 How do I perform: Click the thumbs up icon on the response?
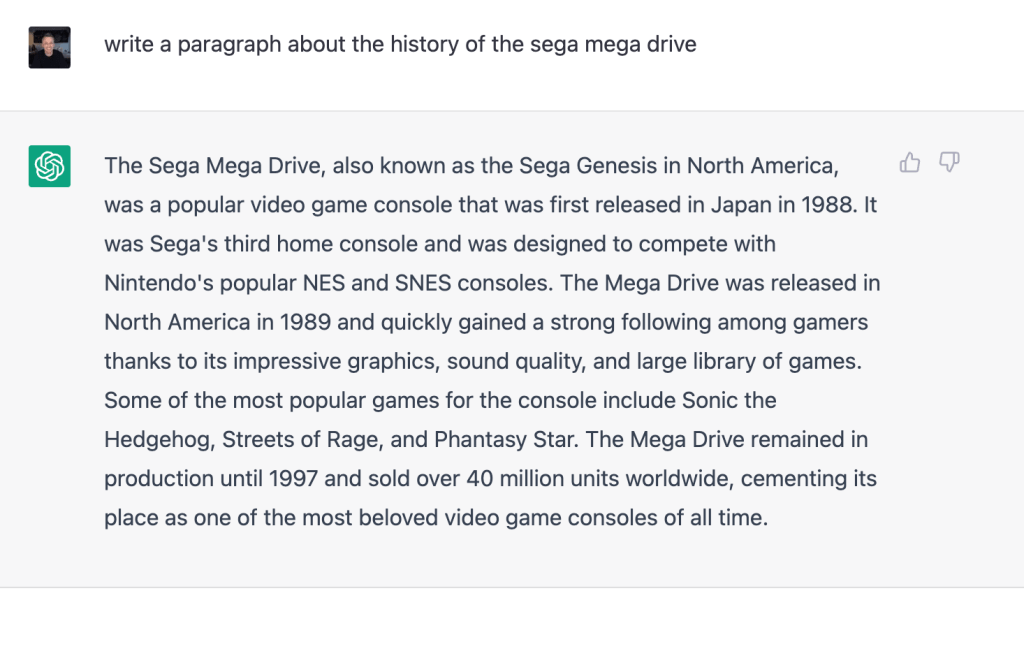(910, 163)
